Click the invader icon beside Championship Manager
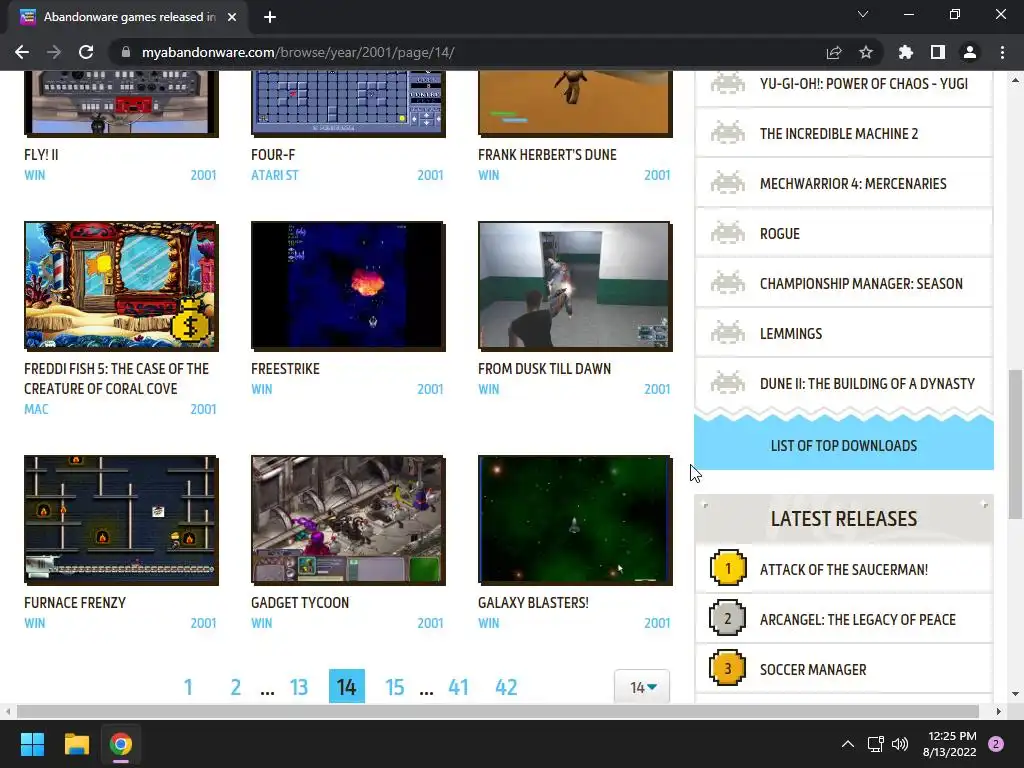Viewport: 1024px width, 768px height. point(728,283)
